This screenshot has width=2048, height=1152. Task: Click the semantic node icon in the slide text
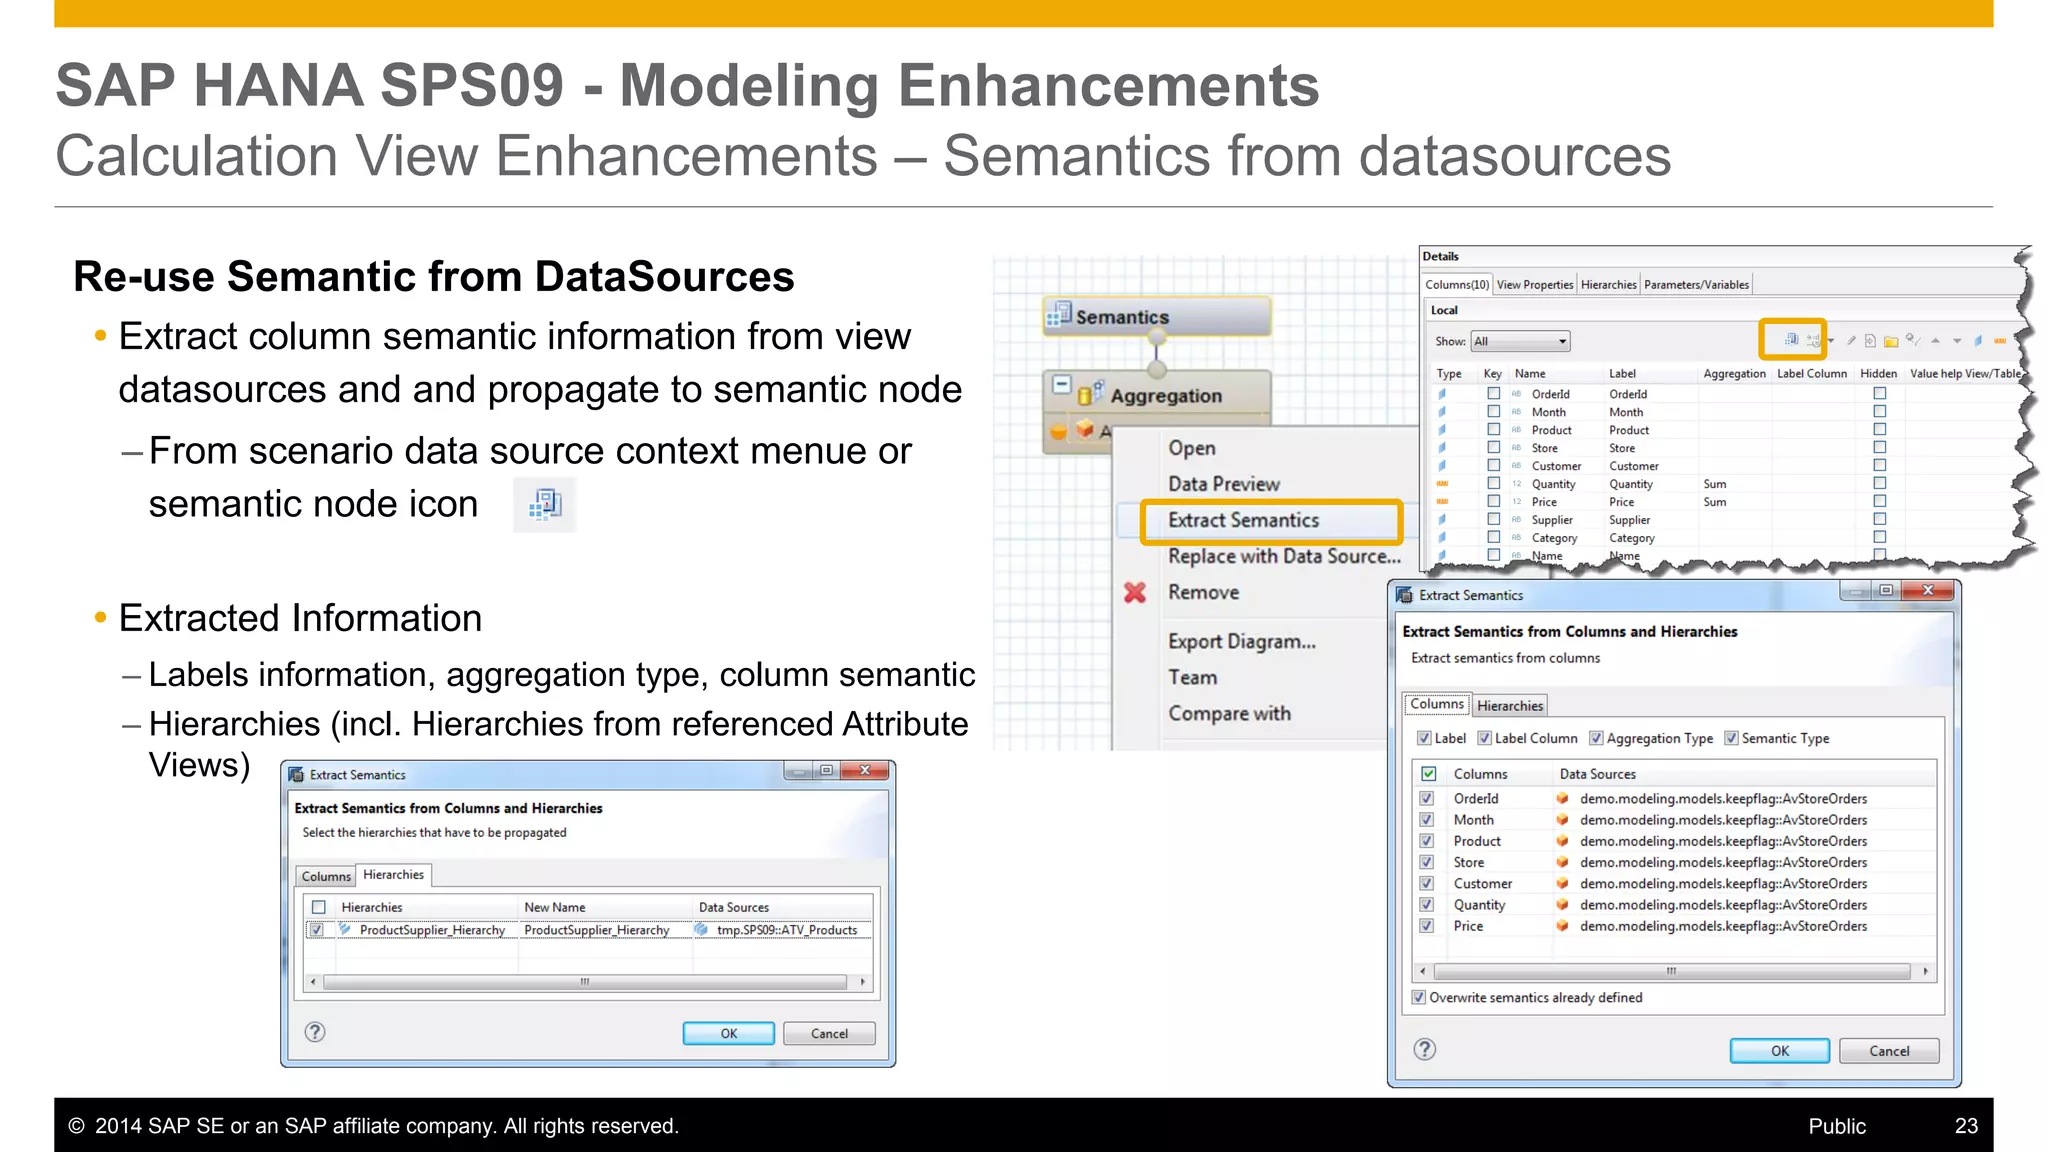pyautogui.click(x=545, y=504)
